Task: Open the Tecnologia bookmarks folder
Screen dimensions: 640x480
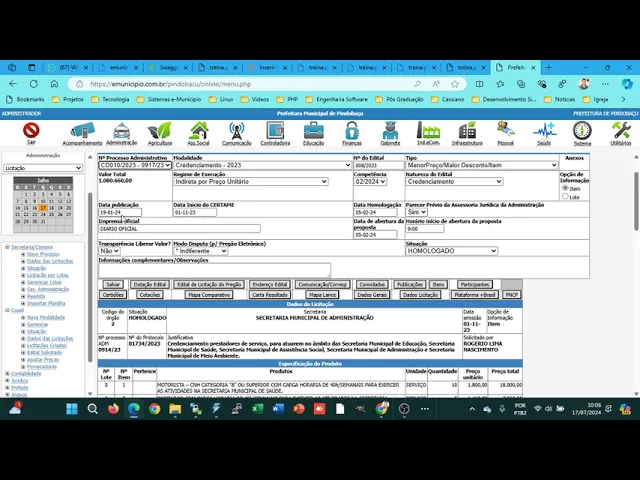Action: tap(110, 99)
